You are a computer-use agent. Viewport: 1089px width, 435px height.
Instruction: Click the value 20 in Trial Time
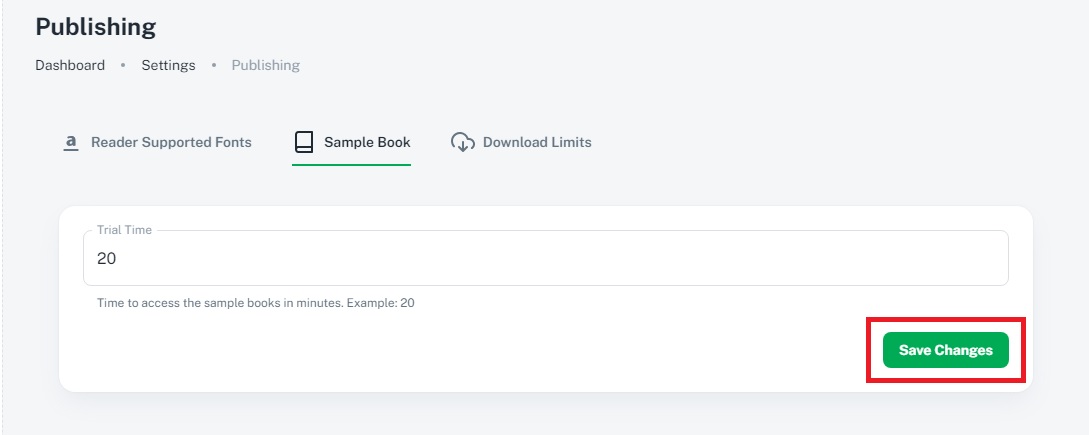click(x=106, y=258)
